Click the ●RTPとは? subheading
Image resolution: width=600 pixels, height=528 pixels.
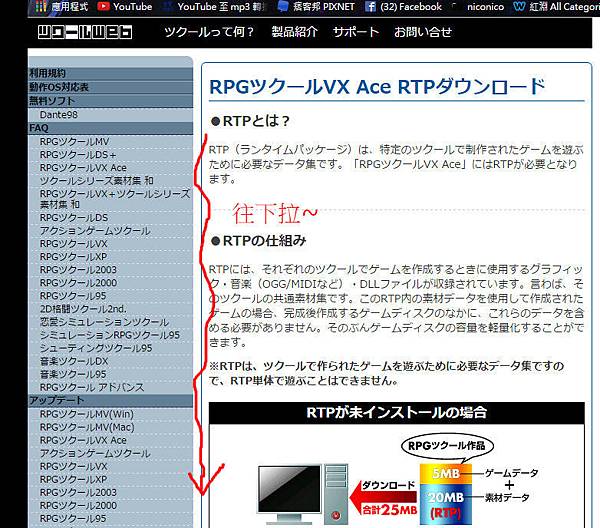coord(250,121)
